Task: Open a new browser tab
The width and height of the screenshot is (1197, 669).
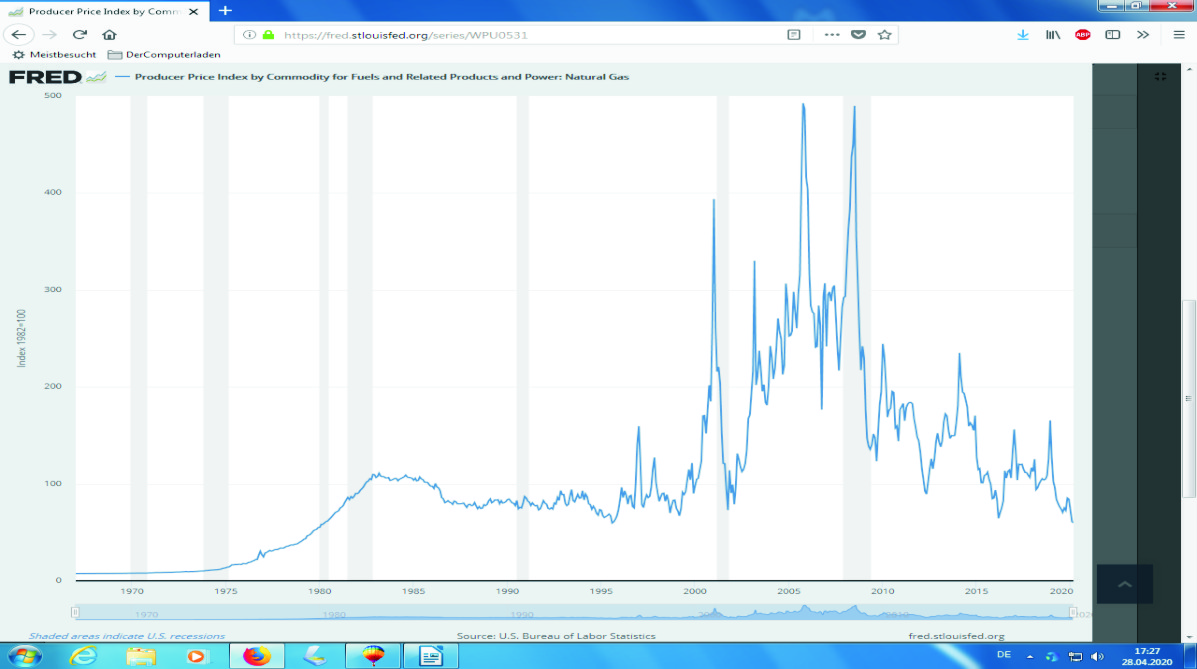Action: [225, 10]
